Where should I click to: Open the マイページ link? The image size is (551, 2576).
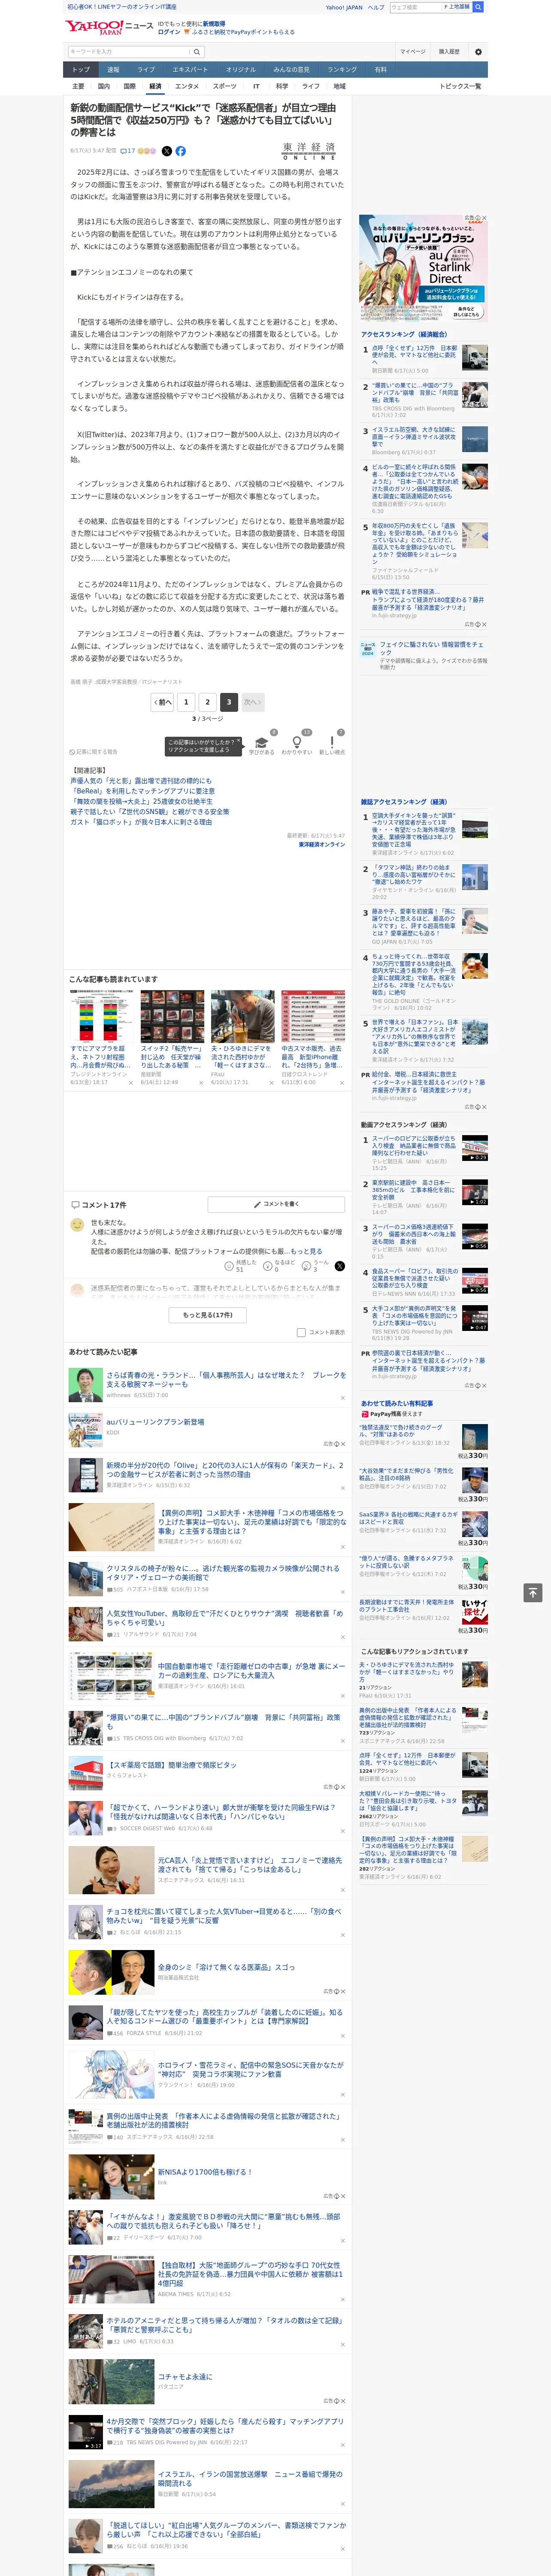(x=413, y=52)
